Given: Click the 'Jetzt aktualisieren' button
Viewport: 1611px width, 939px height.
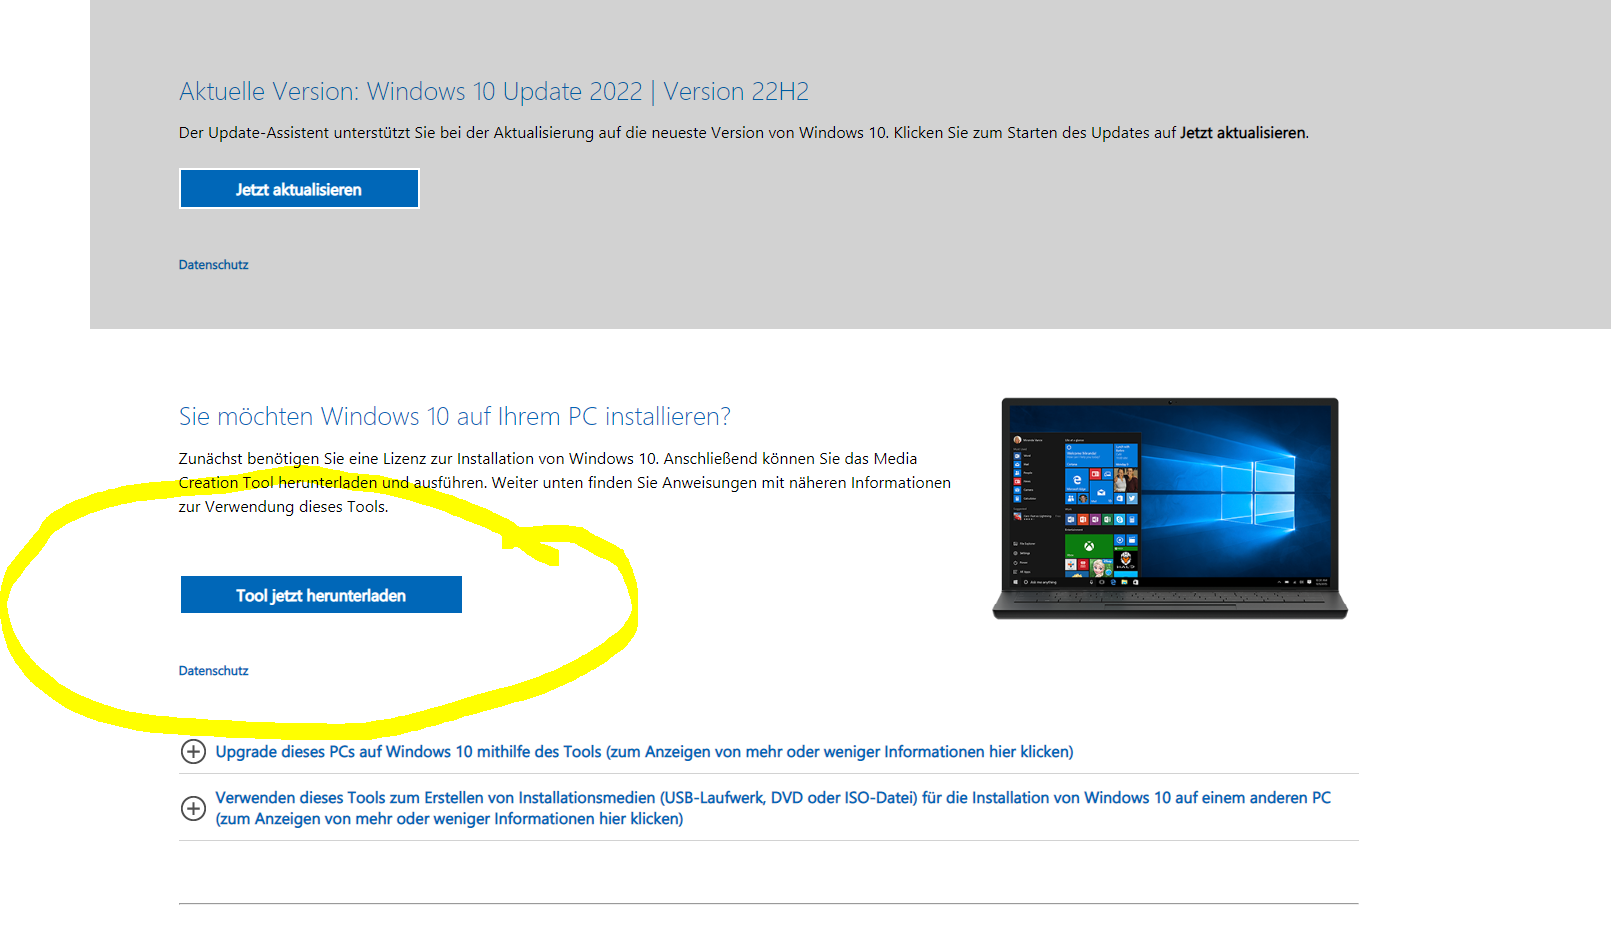Looking at the screenshot, I should click(x=299, y=189).
